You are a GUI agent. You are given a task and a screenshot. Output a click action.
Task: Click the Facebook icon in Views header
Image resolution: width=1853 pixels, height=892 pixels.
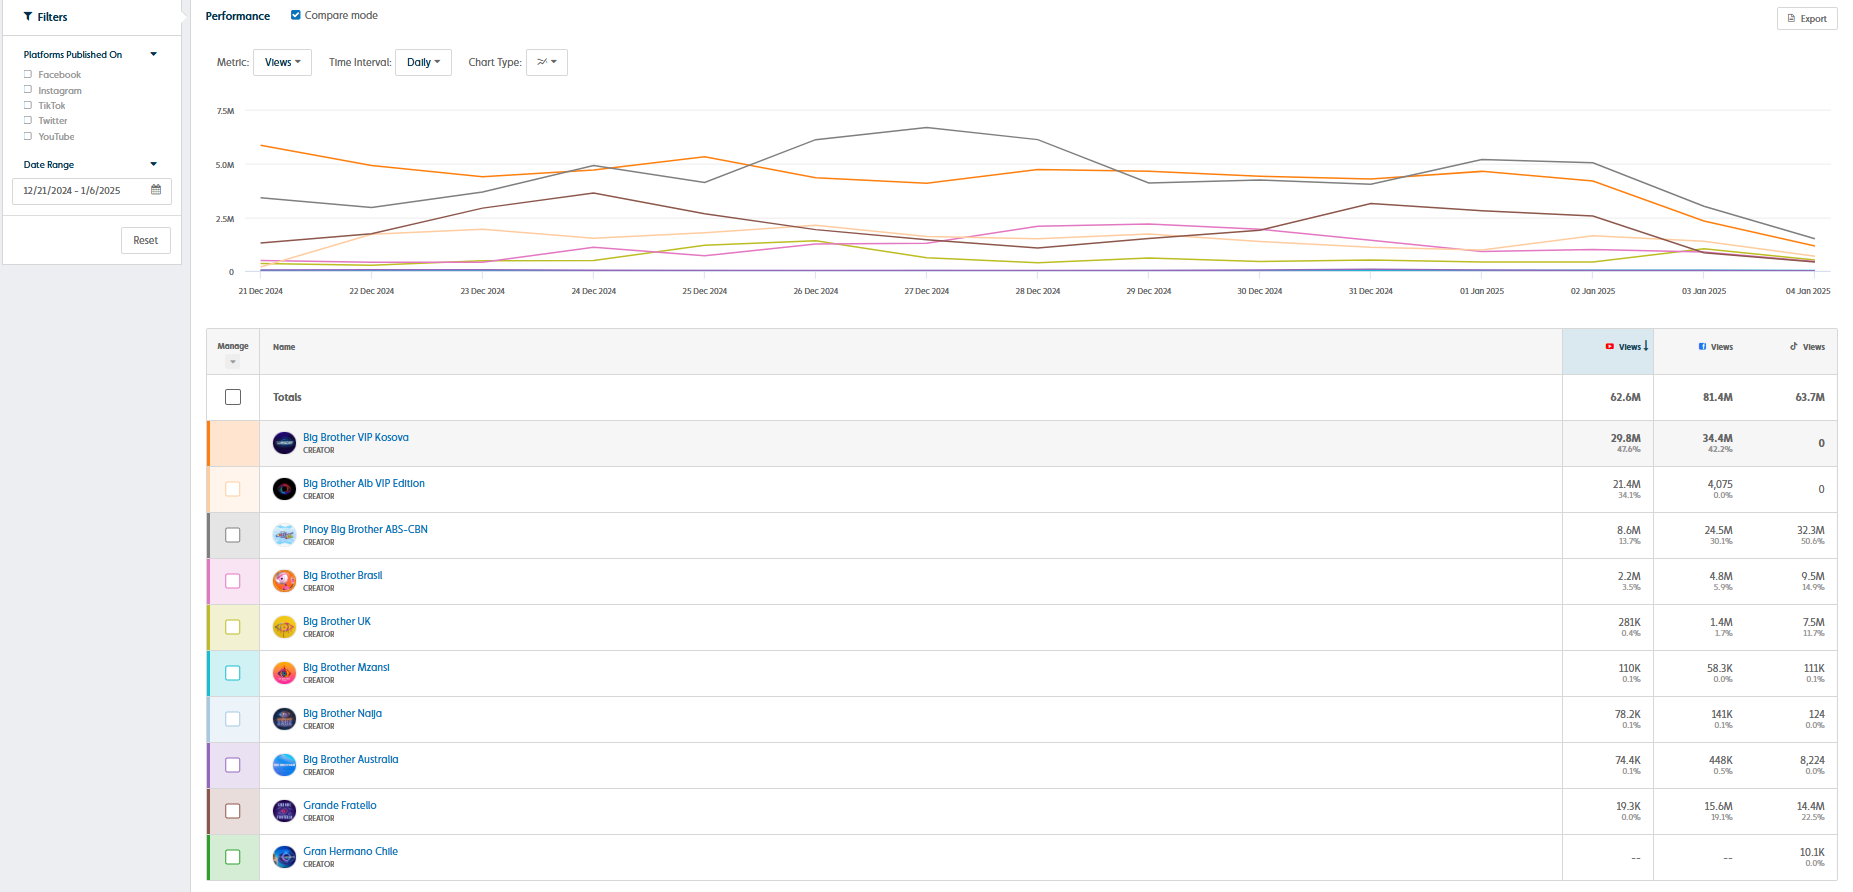pos(1702,347)
